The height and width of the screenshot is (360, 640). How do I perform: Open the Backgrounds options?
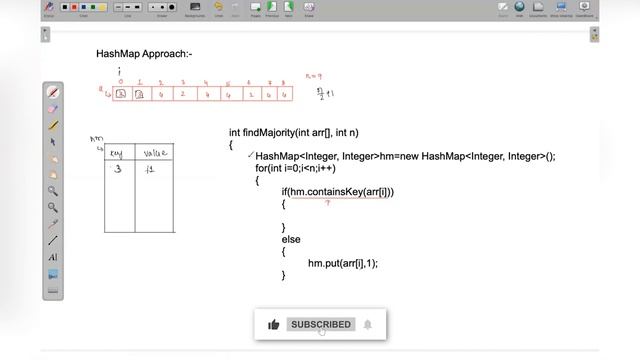pyautogui.click(x=195, y=9)
